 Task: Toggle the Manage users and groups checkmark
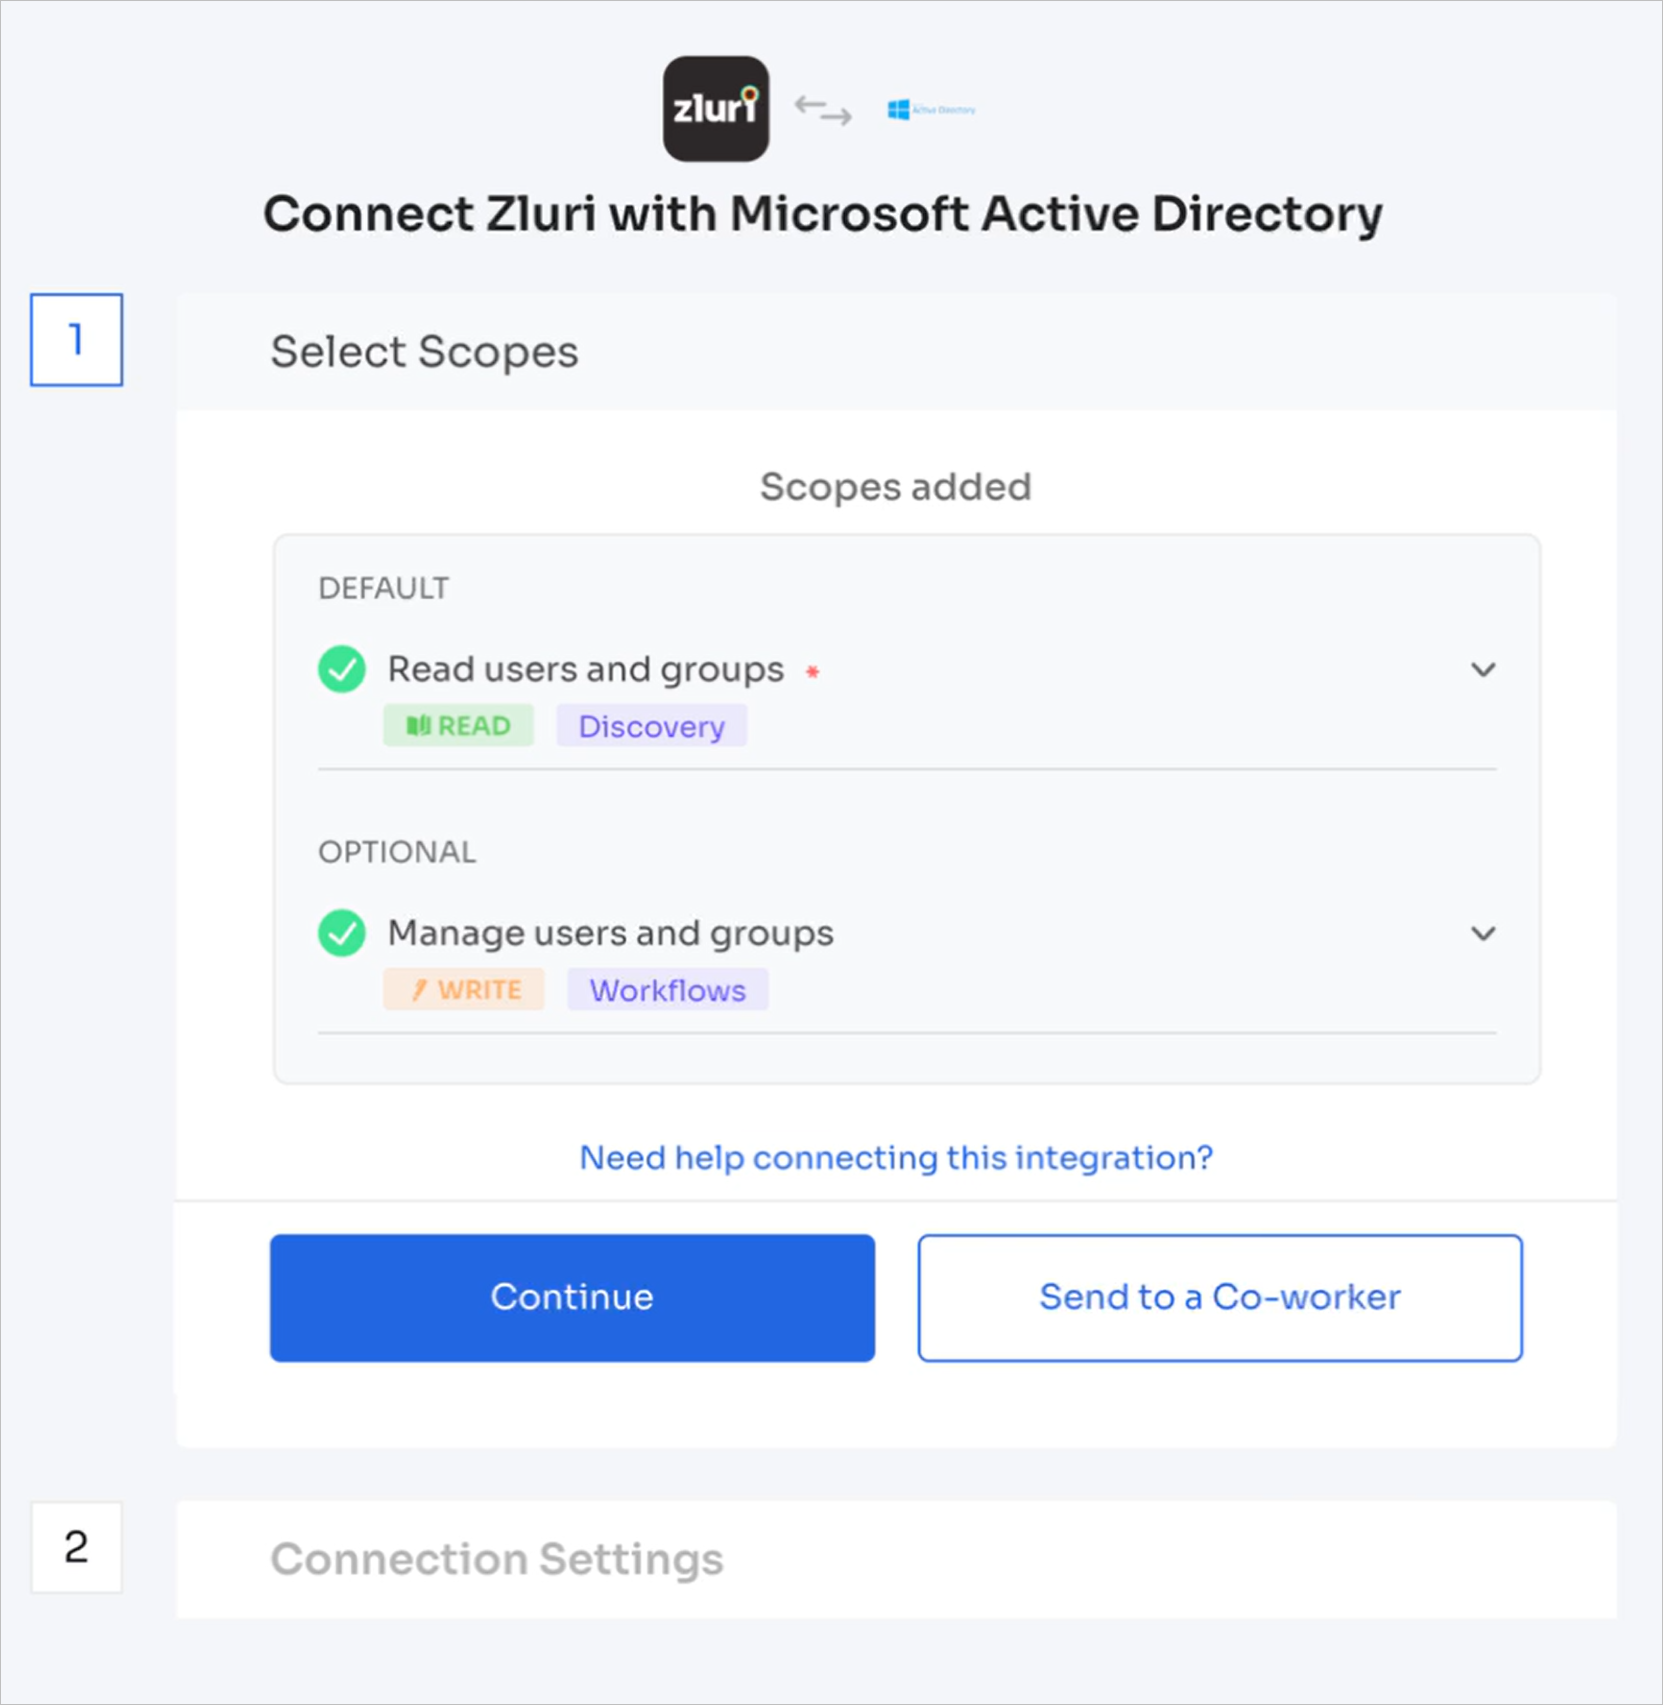(x=341, y=933)
